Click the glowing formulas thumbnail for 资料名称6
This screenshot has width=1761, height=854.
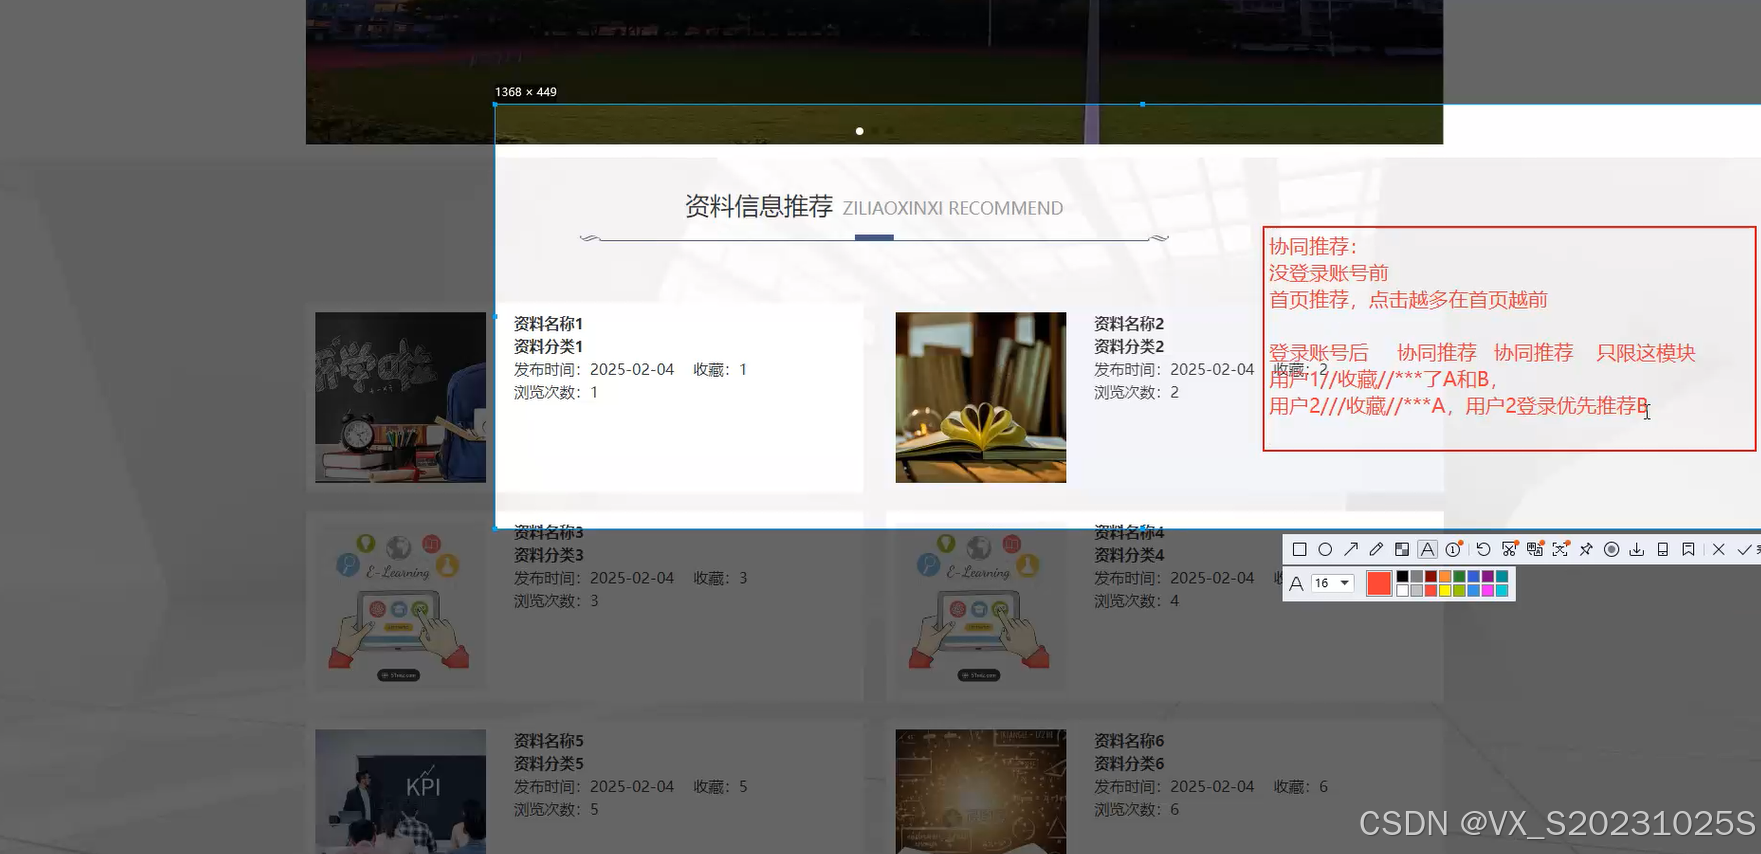pyautogui.click(x=981, y=791)
